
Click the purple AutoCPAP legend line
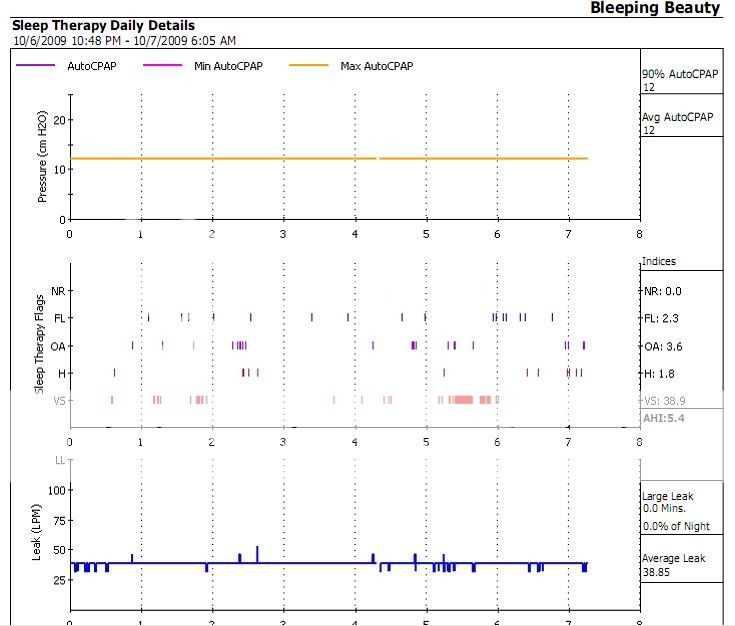pyautogui.click(x=37, y=67)
